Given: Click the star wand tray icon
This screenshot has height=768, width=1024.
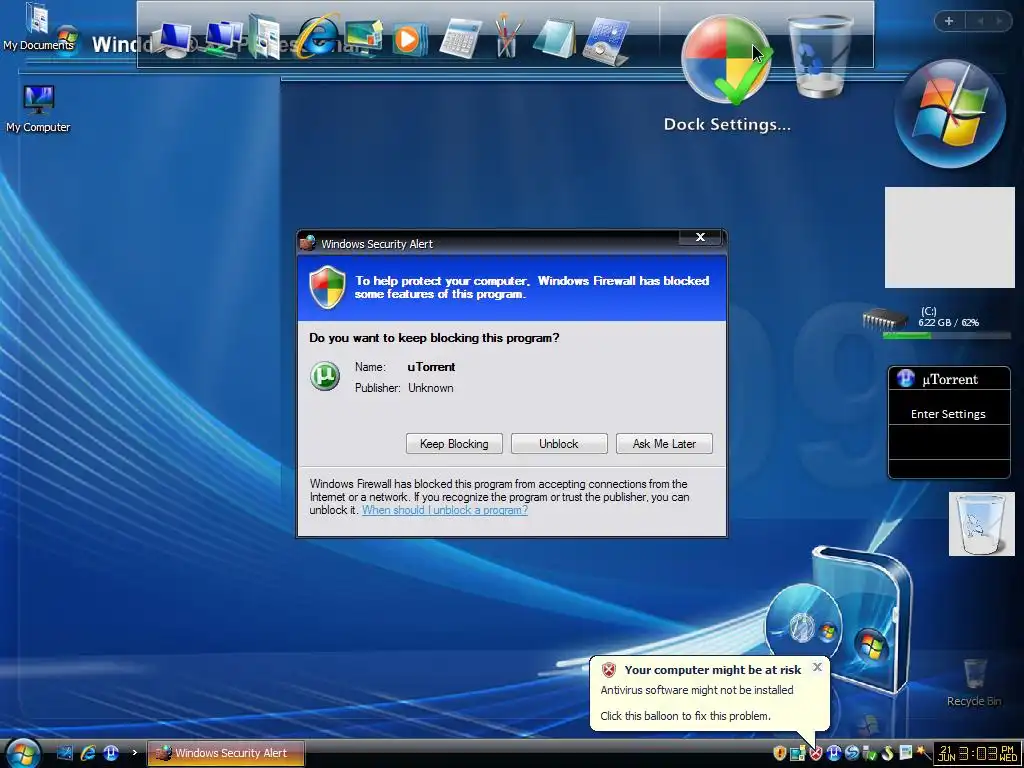Looking at the screenshot, I should pos(923,753).
